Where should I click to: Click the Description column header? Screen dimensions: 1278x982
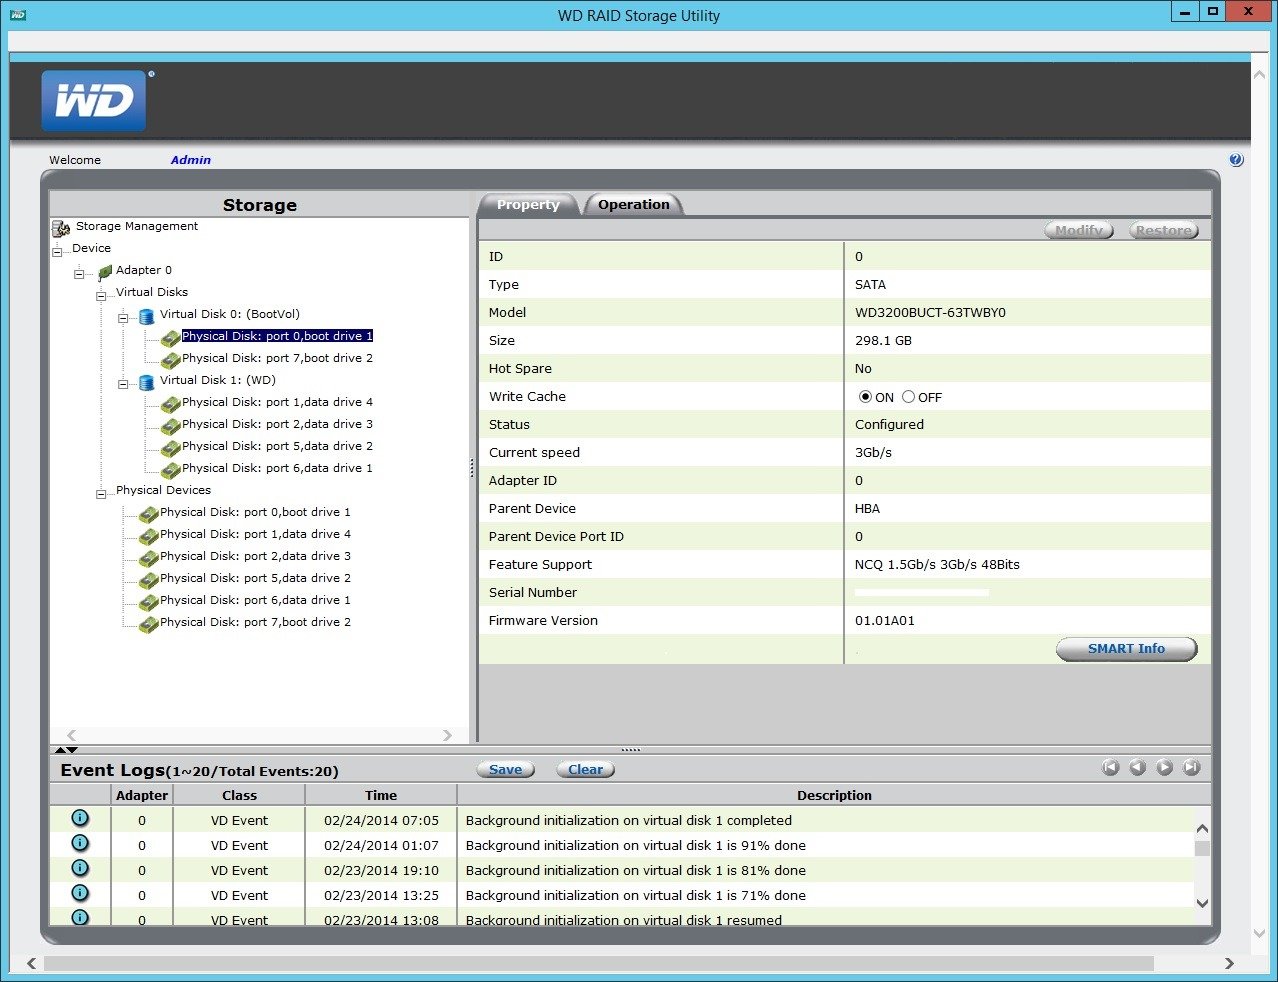point(834,795)
